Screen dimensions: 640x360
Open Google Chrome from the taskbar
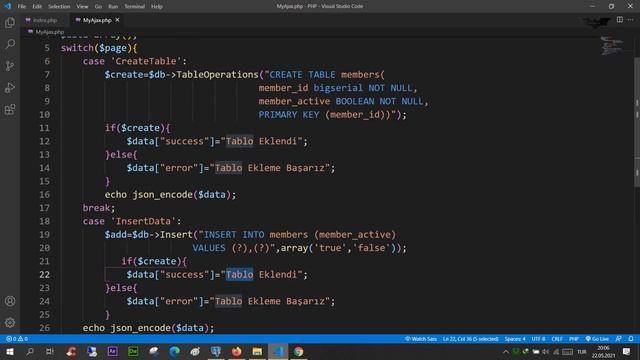[298, 351]
